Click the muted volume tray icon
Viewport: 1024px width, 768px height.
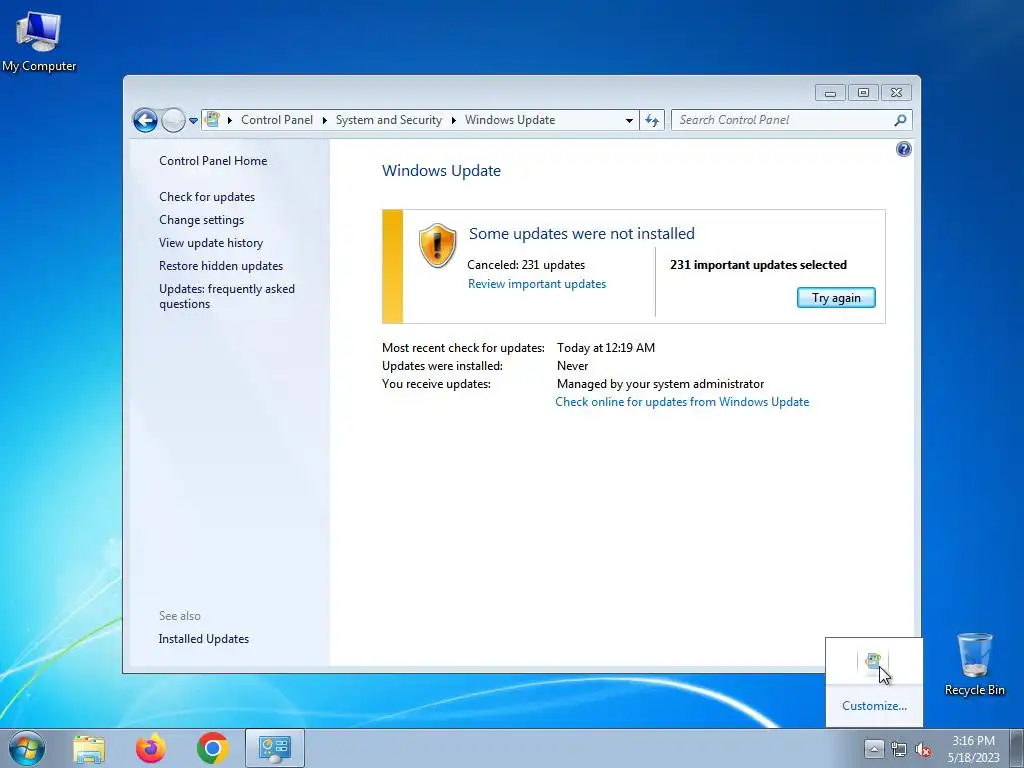(x=923, y=749)
